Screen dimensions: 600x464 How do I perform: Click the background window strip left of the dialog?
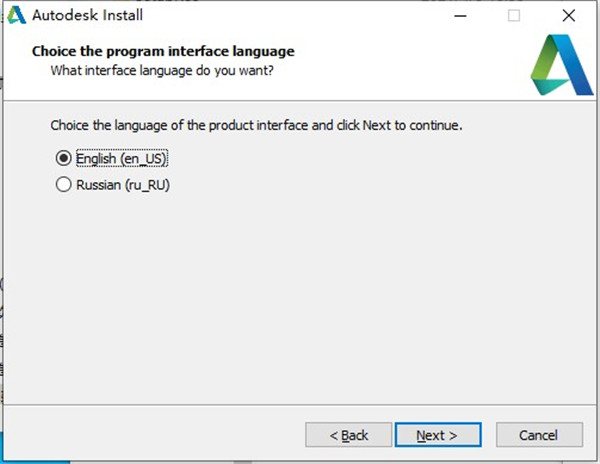(2, 300)
